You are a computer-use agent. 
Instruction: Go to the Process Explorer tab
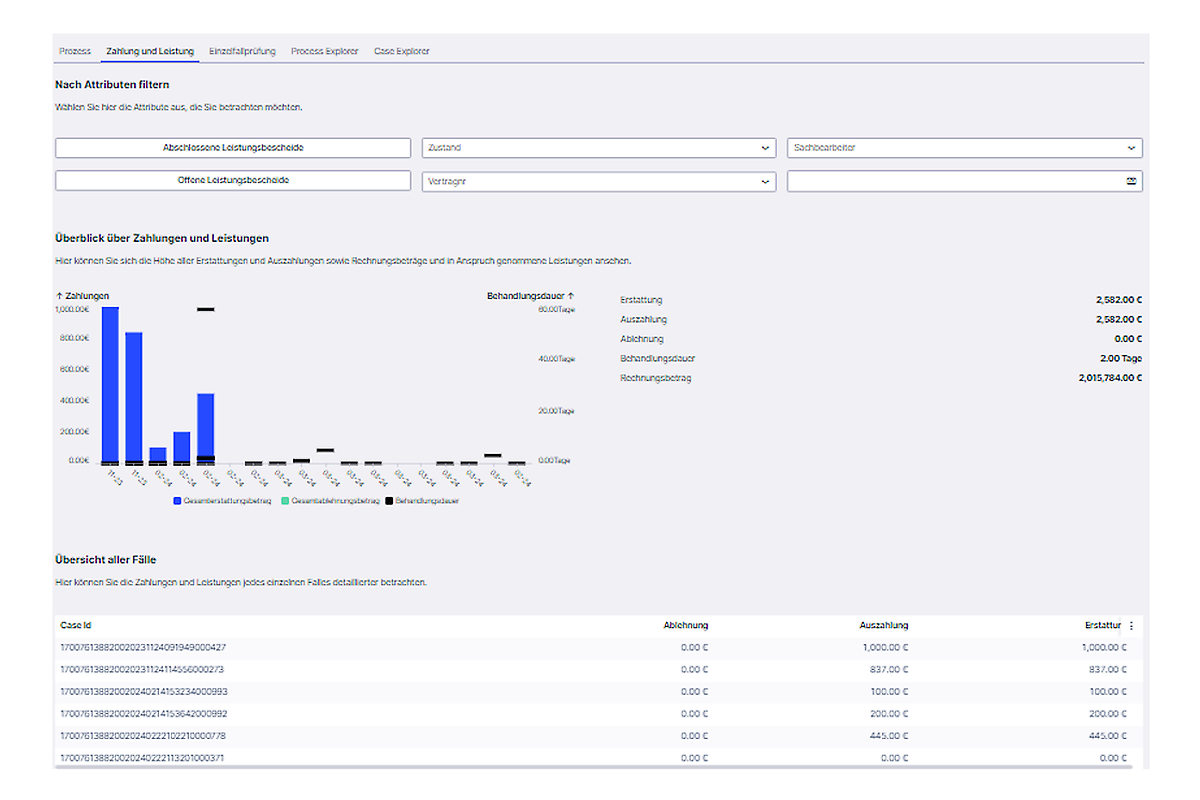pyautogui.click(x=324, y=51)
